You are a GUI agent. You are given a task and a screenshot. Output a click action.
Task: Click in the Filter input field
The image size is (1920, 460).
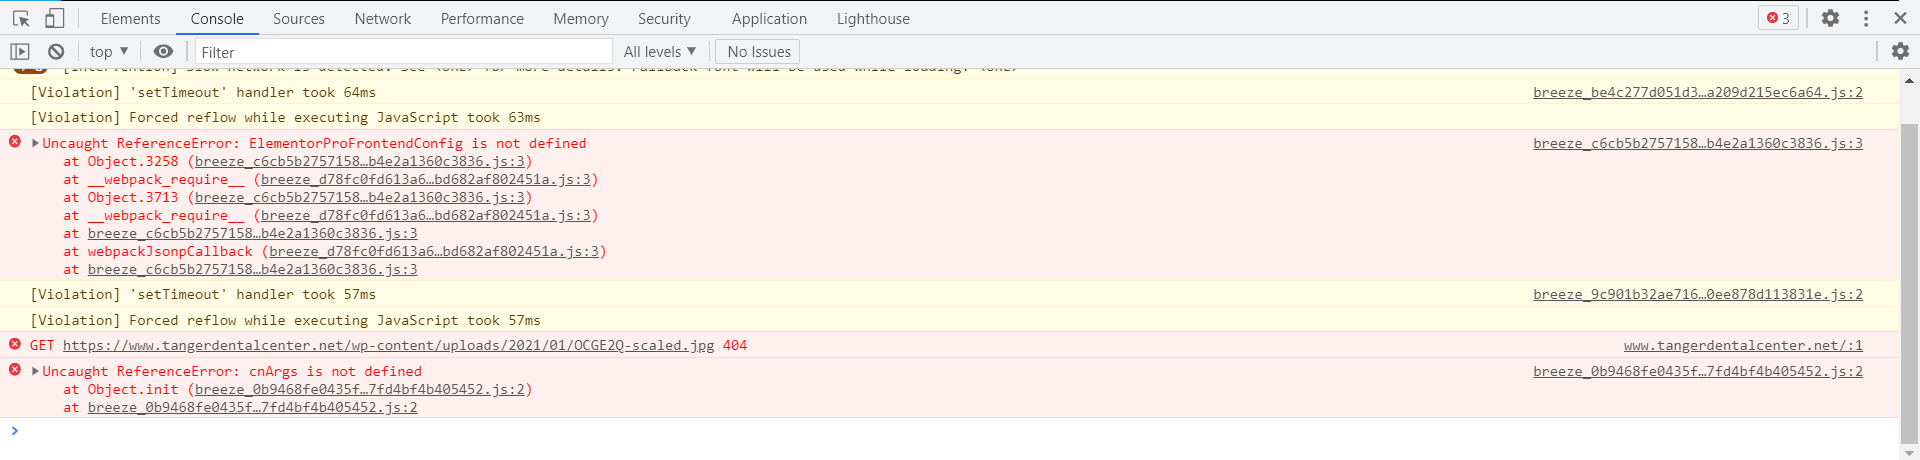pos(400,52)
